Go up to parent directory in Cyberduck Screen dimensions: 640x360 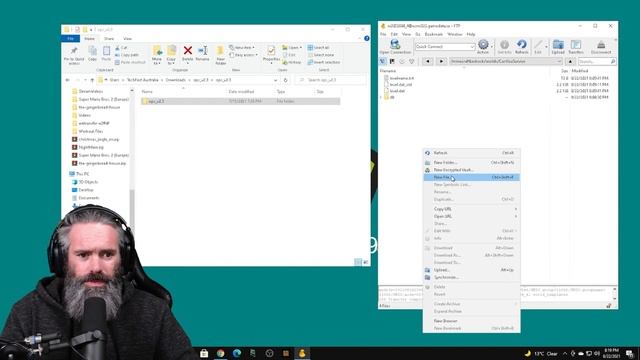[x=570, y=61]
